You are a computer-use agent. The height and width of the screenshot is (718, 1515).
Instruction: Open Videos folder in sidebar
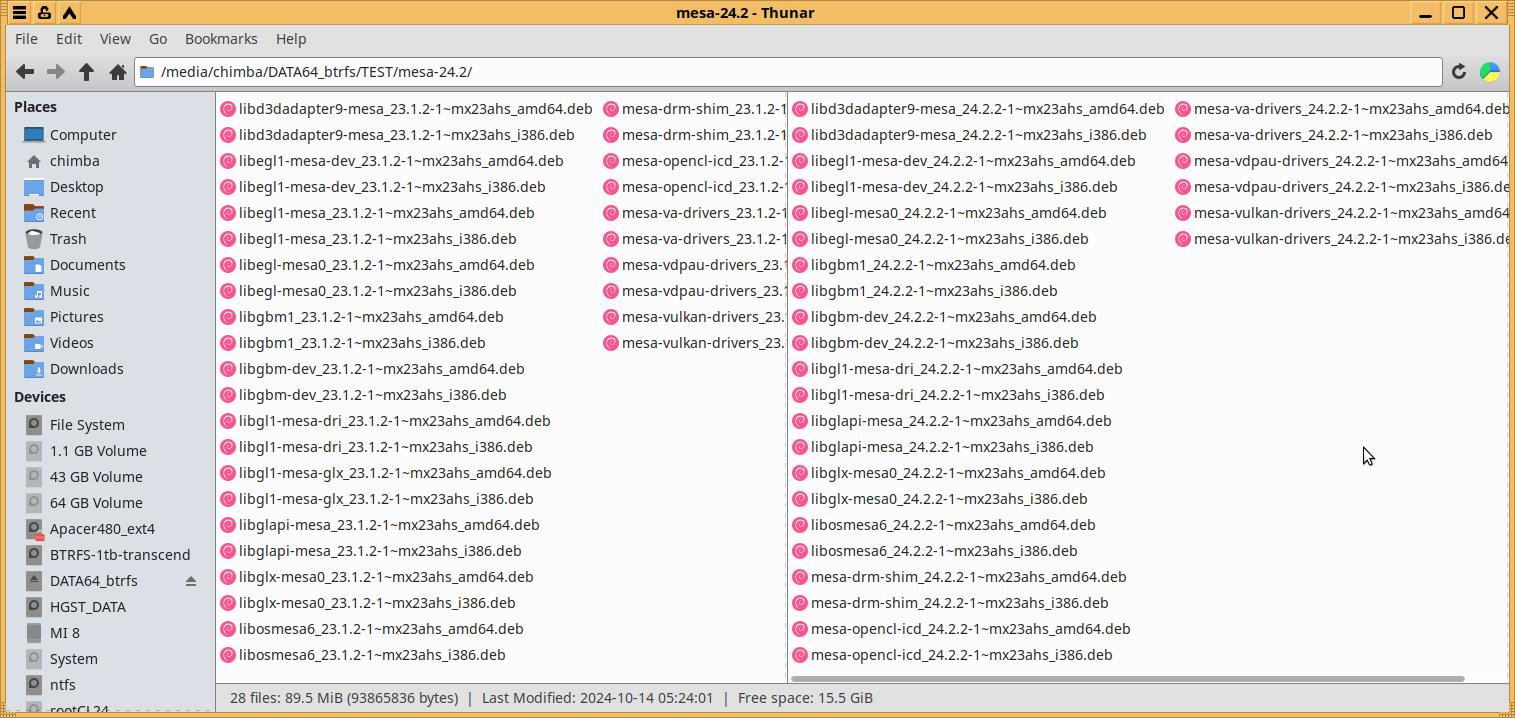pyautogui.click(x=72, y=343)
